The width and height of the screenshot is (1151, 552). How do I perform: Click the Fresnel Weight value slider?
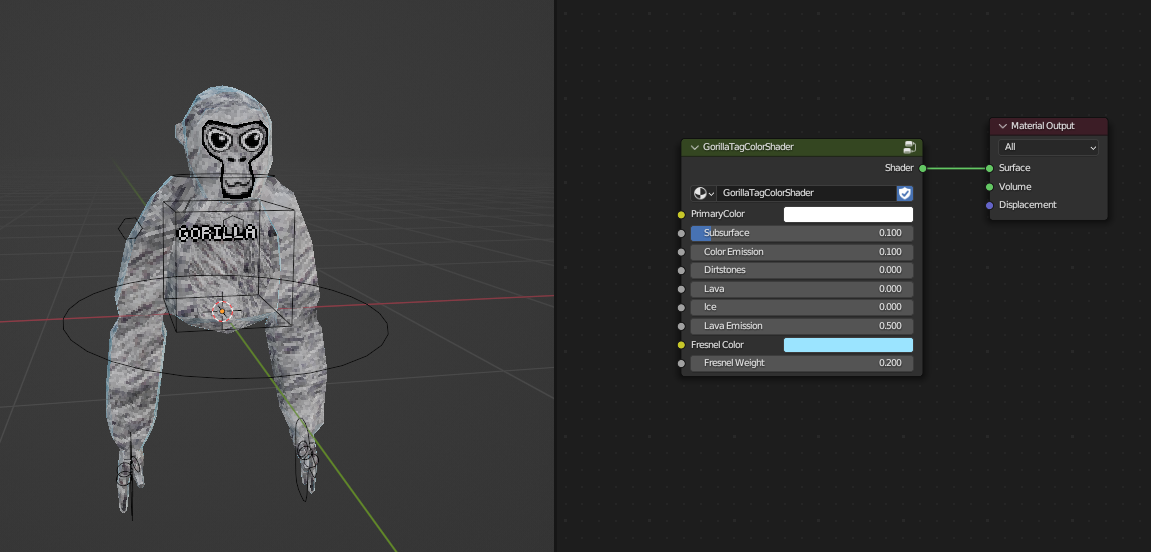pyautogui.click(x=801, y=363)
